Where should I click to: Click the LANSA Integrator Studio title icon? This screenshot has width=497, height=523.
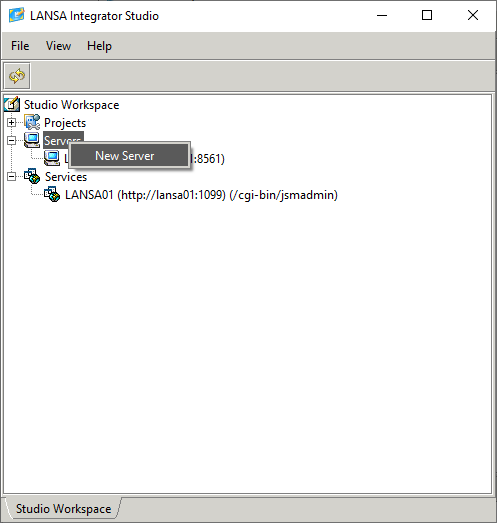tap(17, 15)
